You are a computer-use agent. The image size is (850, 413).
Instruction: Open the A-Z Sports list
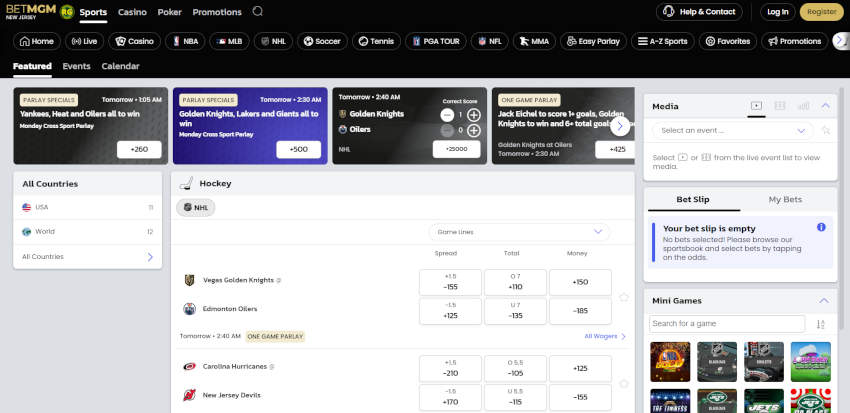[x=663, y=41]
